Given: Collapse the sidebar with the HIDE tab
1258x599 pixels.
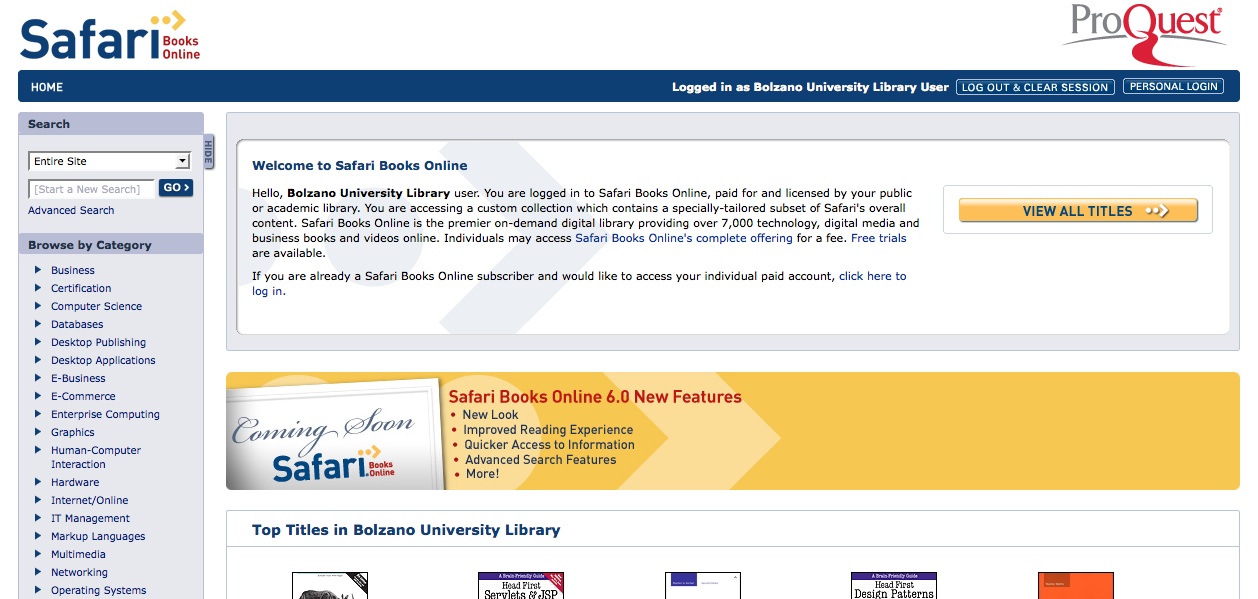Looking at the screenshot, I should click(x=209, y=152).
